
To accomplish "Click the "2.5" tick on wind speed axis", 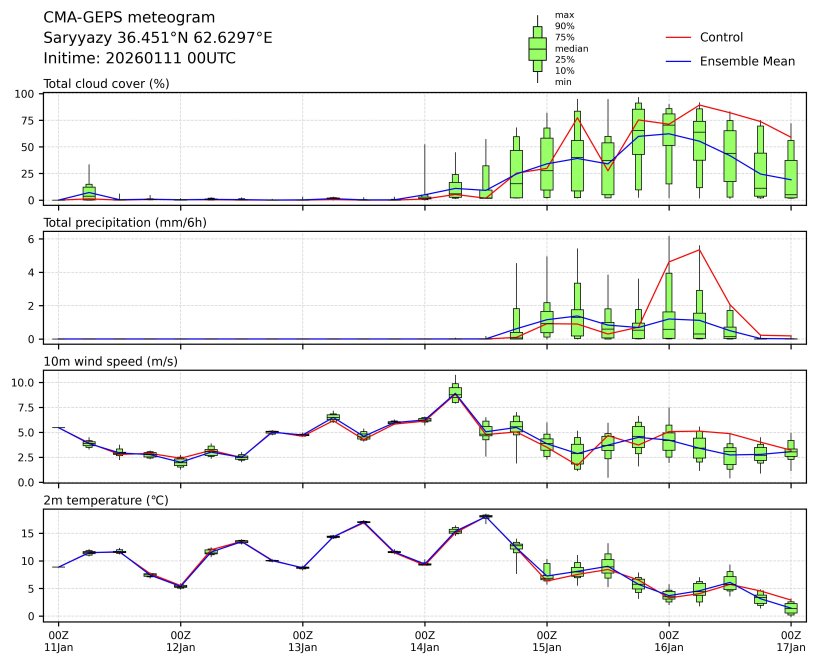I will coord(26,458).
